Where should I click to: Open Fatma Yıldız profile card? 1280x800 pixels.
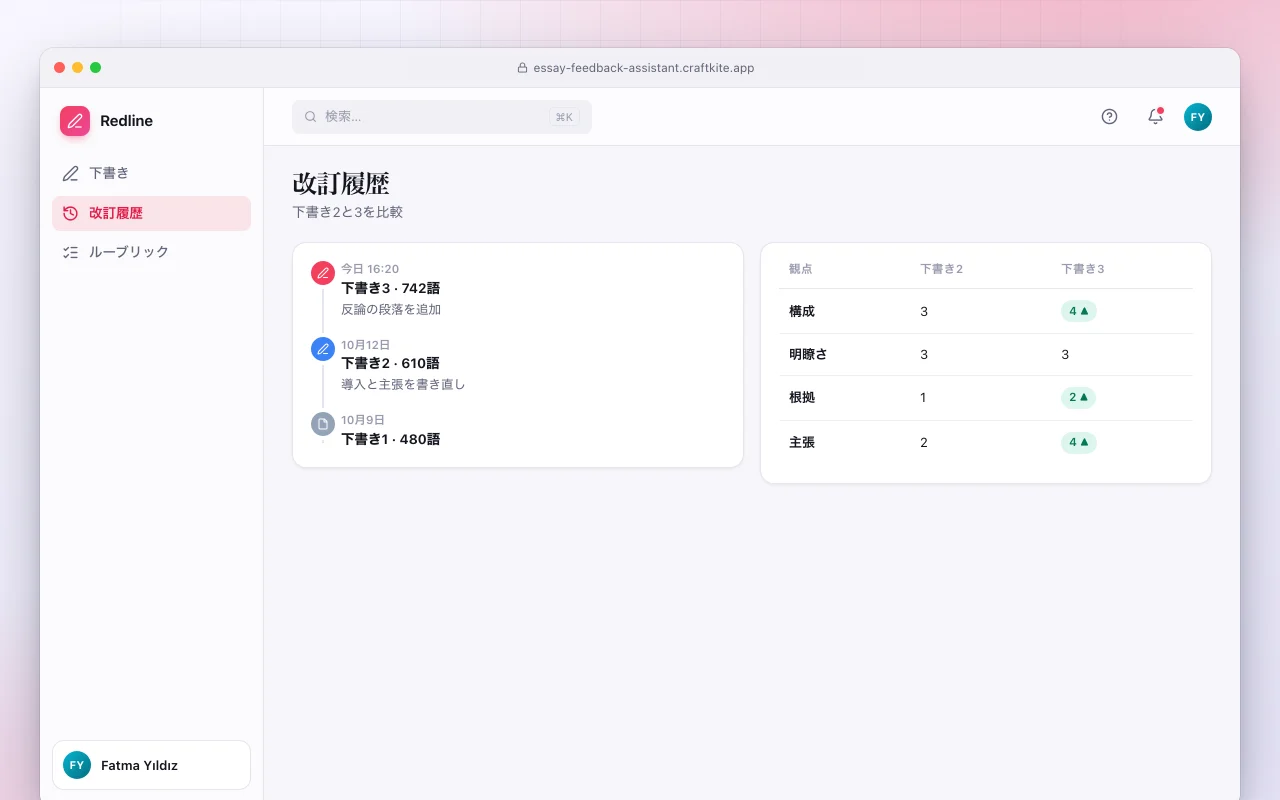click(151, 765)
